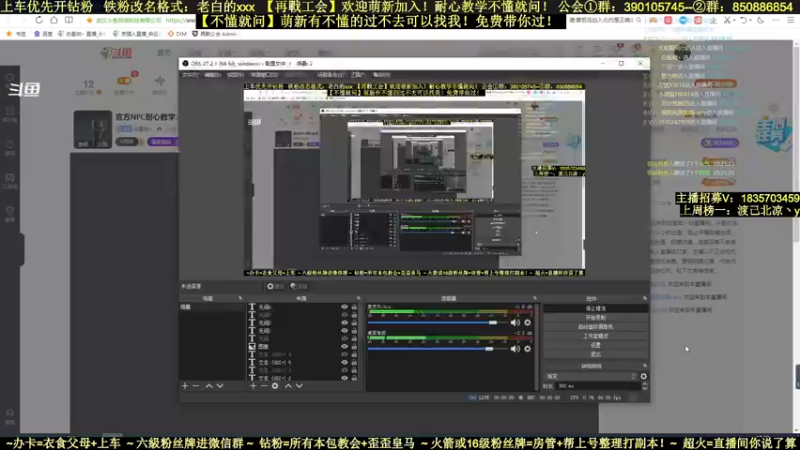The width and height of the screenshot is (800, 450).
Task: Toggle visibility eye for 文本 (GDI+) 4
Action: click(344, 355)
